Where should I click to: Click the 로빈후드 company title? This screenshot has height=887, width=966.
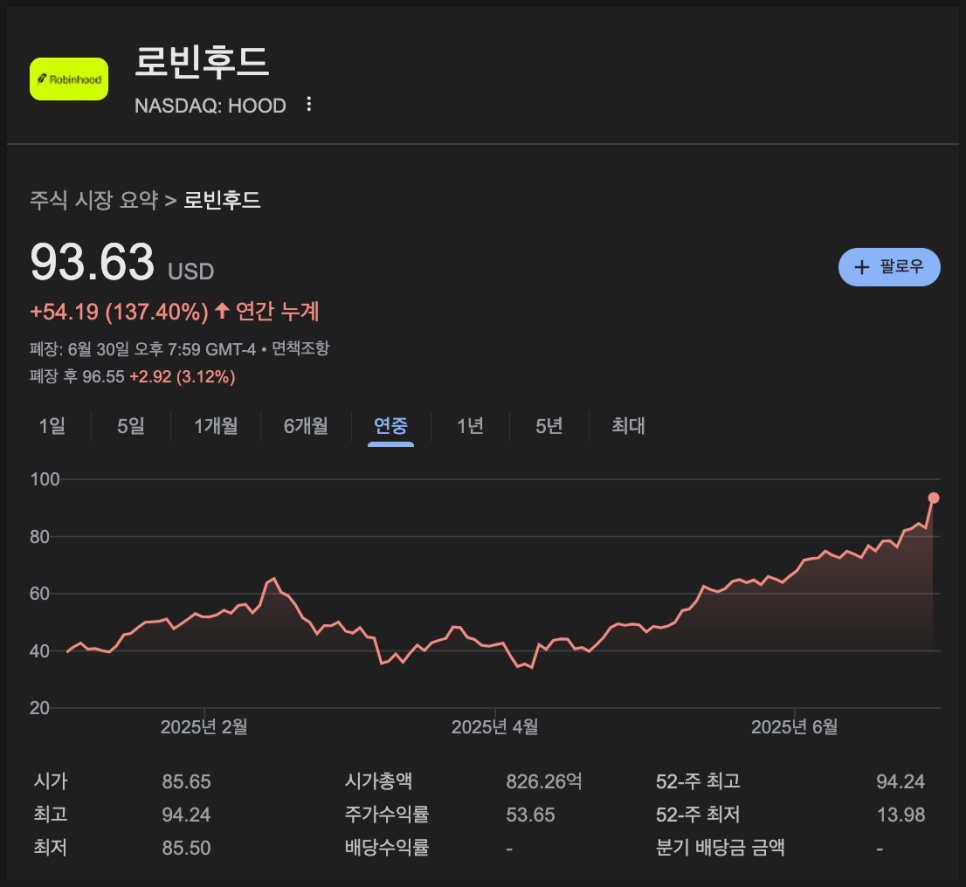click(201, 62)
